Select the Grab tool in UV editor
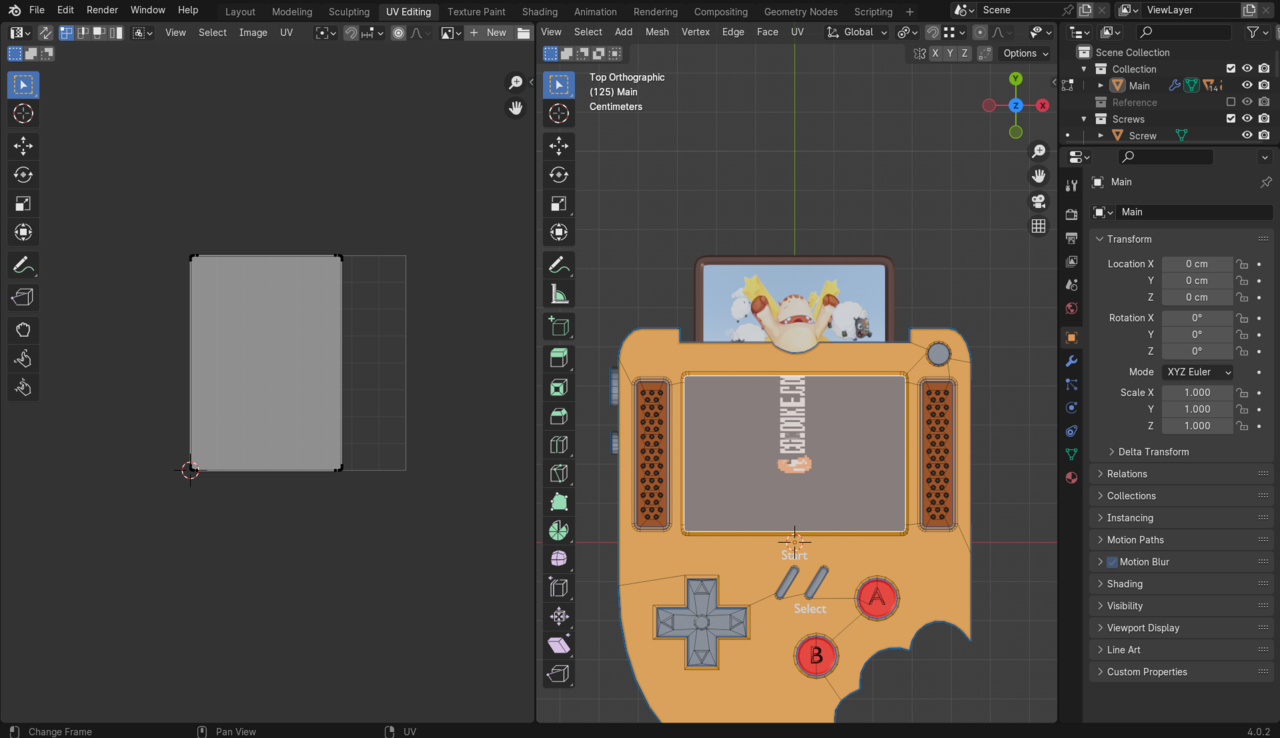Viewport: 1280px width, 738px height. (23, 330)
